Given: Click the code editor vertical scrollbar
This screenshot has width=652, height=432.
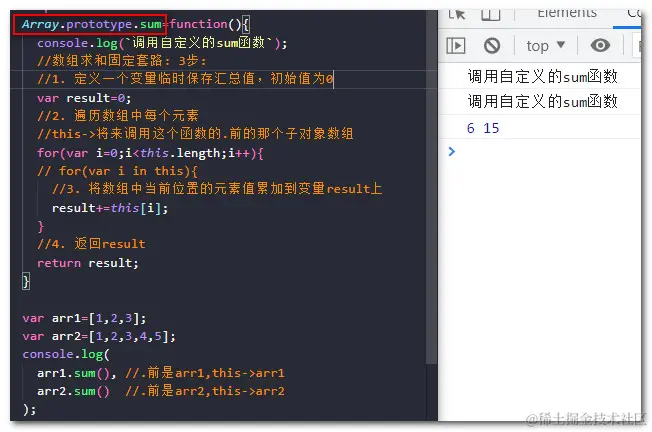Looking at the screenshot, I should tap(432, 187).
